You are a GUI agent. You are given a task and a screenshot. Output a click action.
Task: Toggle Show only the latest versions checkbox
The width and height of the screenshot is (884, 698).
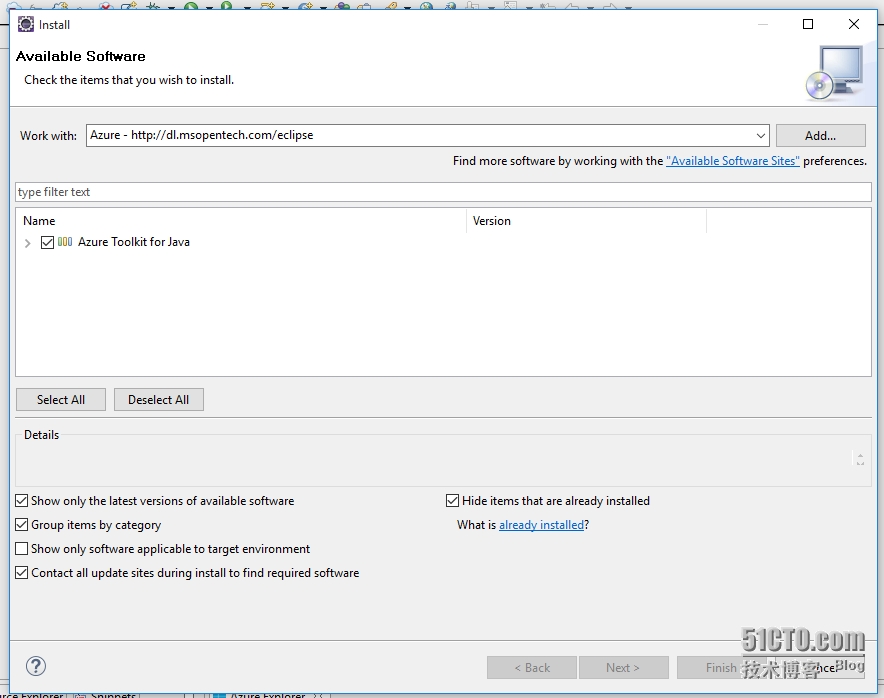tap(21, 501)
